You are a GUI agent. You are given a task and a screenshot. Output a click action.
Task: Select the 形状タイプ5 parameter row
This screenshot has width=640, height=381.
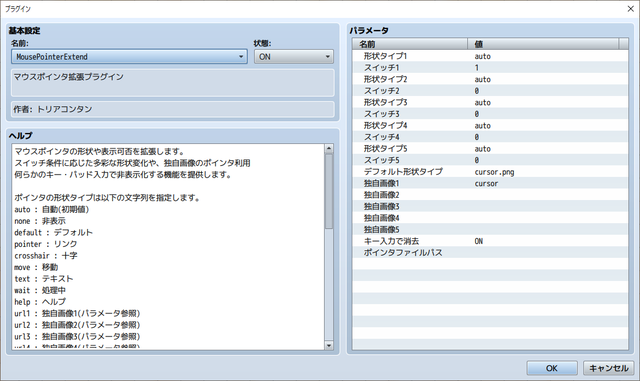click(490, 149)
